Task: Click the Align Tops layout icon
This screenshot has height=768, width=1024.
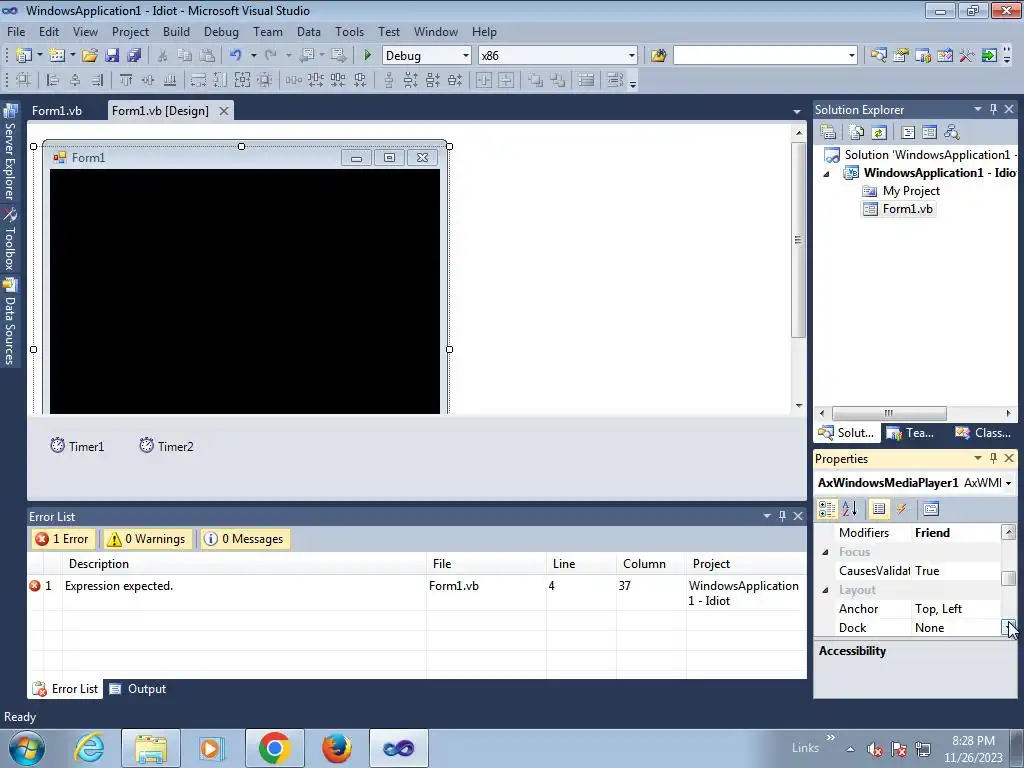Action: [x=126, y=80]
